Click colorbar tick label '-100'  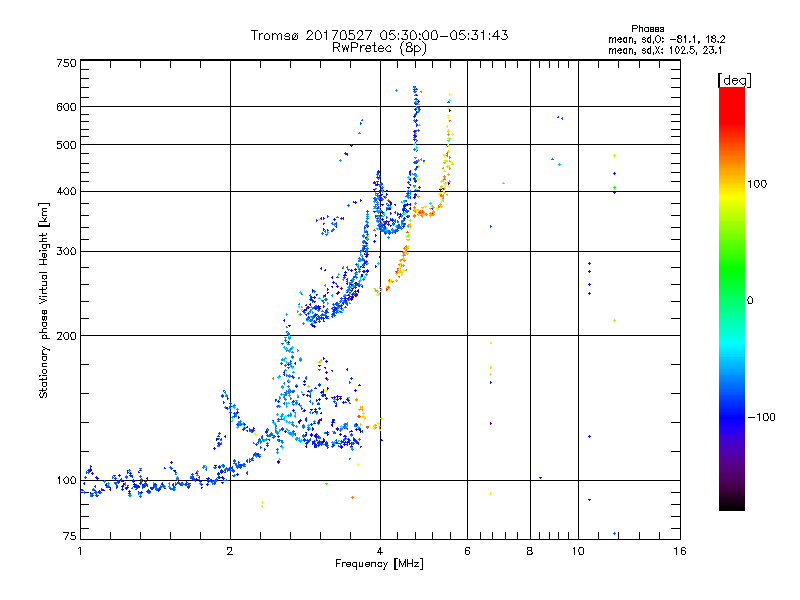click(x=761, y=417)
